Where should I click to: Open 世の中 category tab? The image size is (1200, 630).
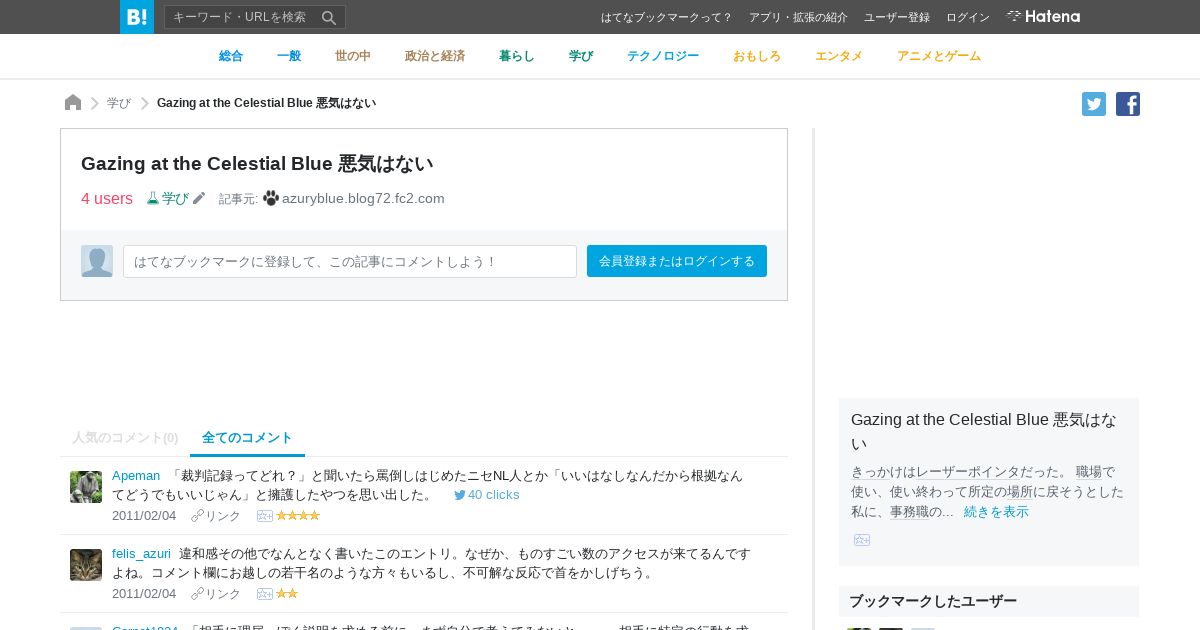[353, 56]
